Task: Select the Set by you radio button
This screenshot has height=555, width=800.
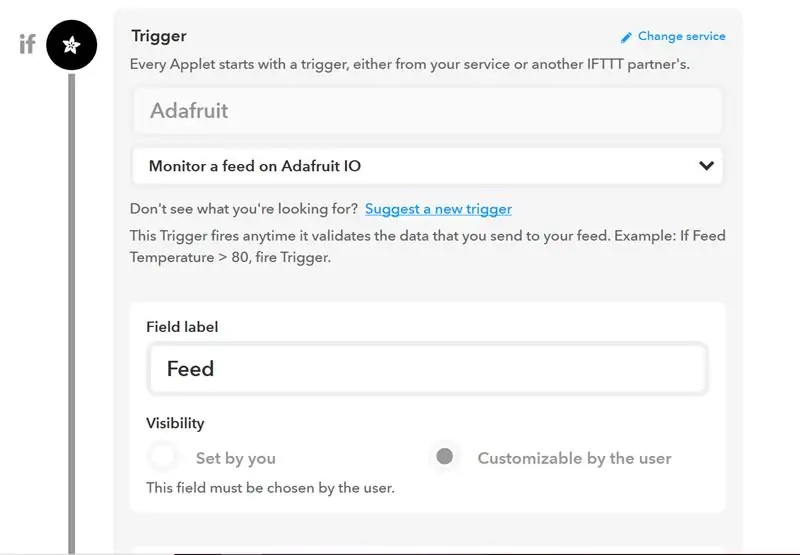Action: (x=163, y=457)
